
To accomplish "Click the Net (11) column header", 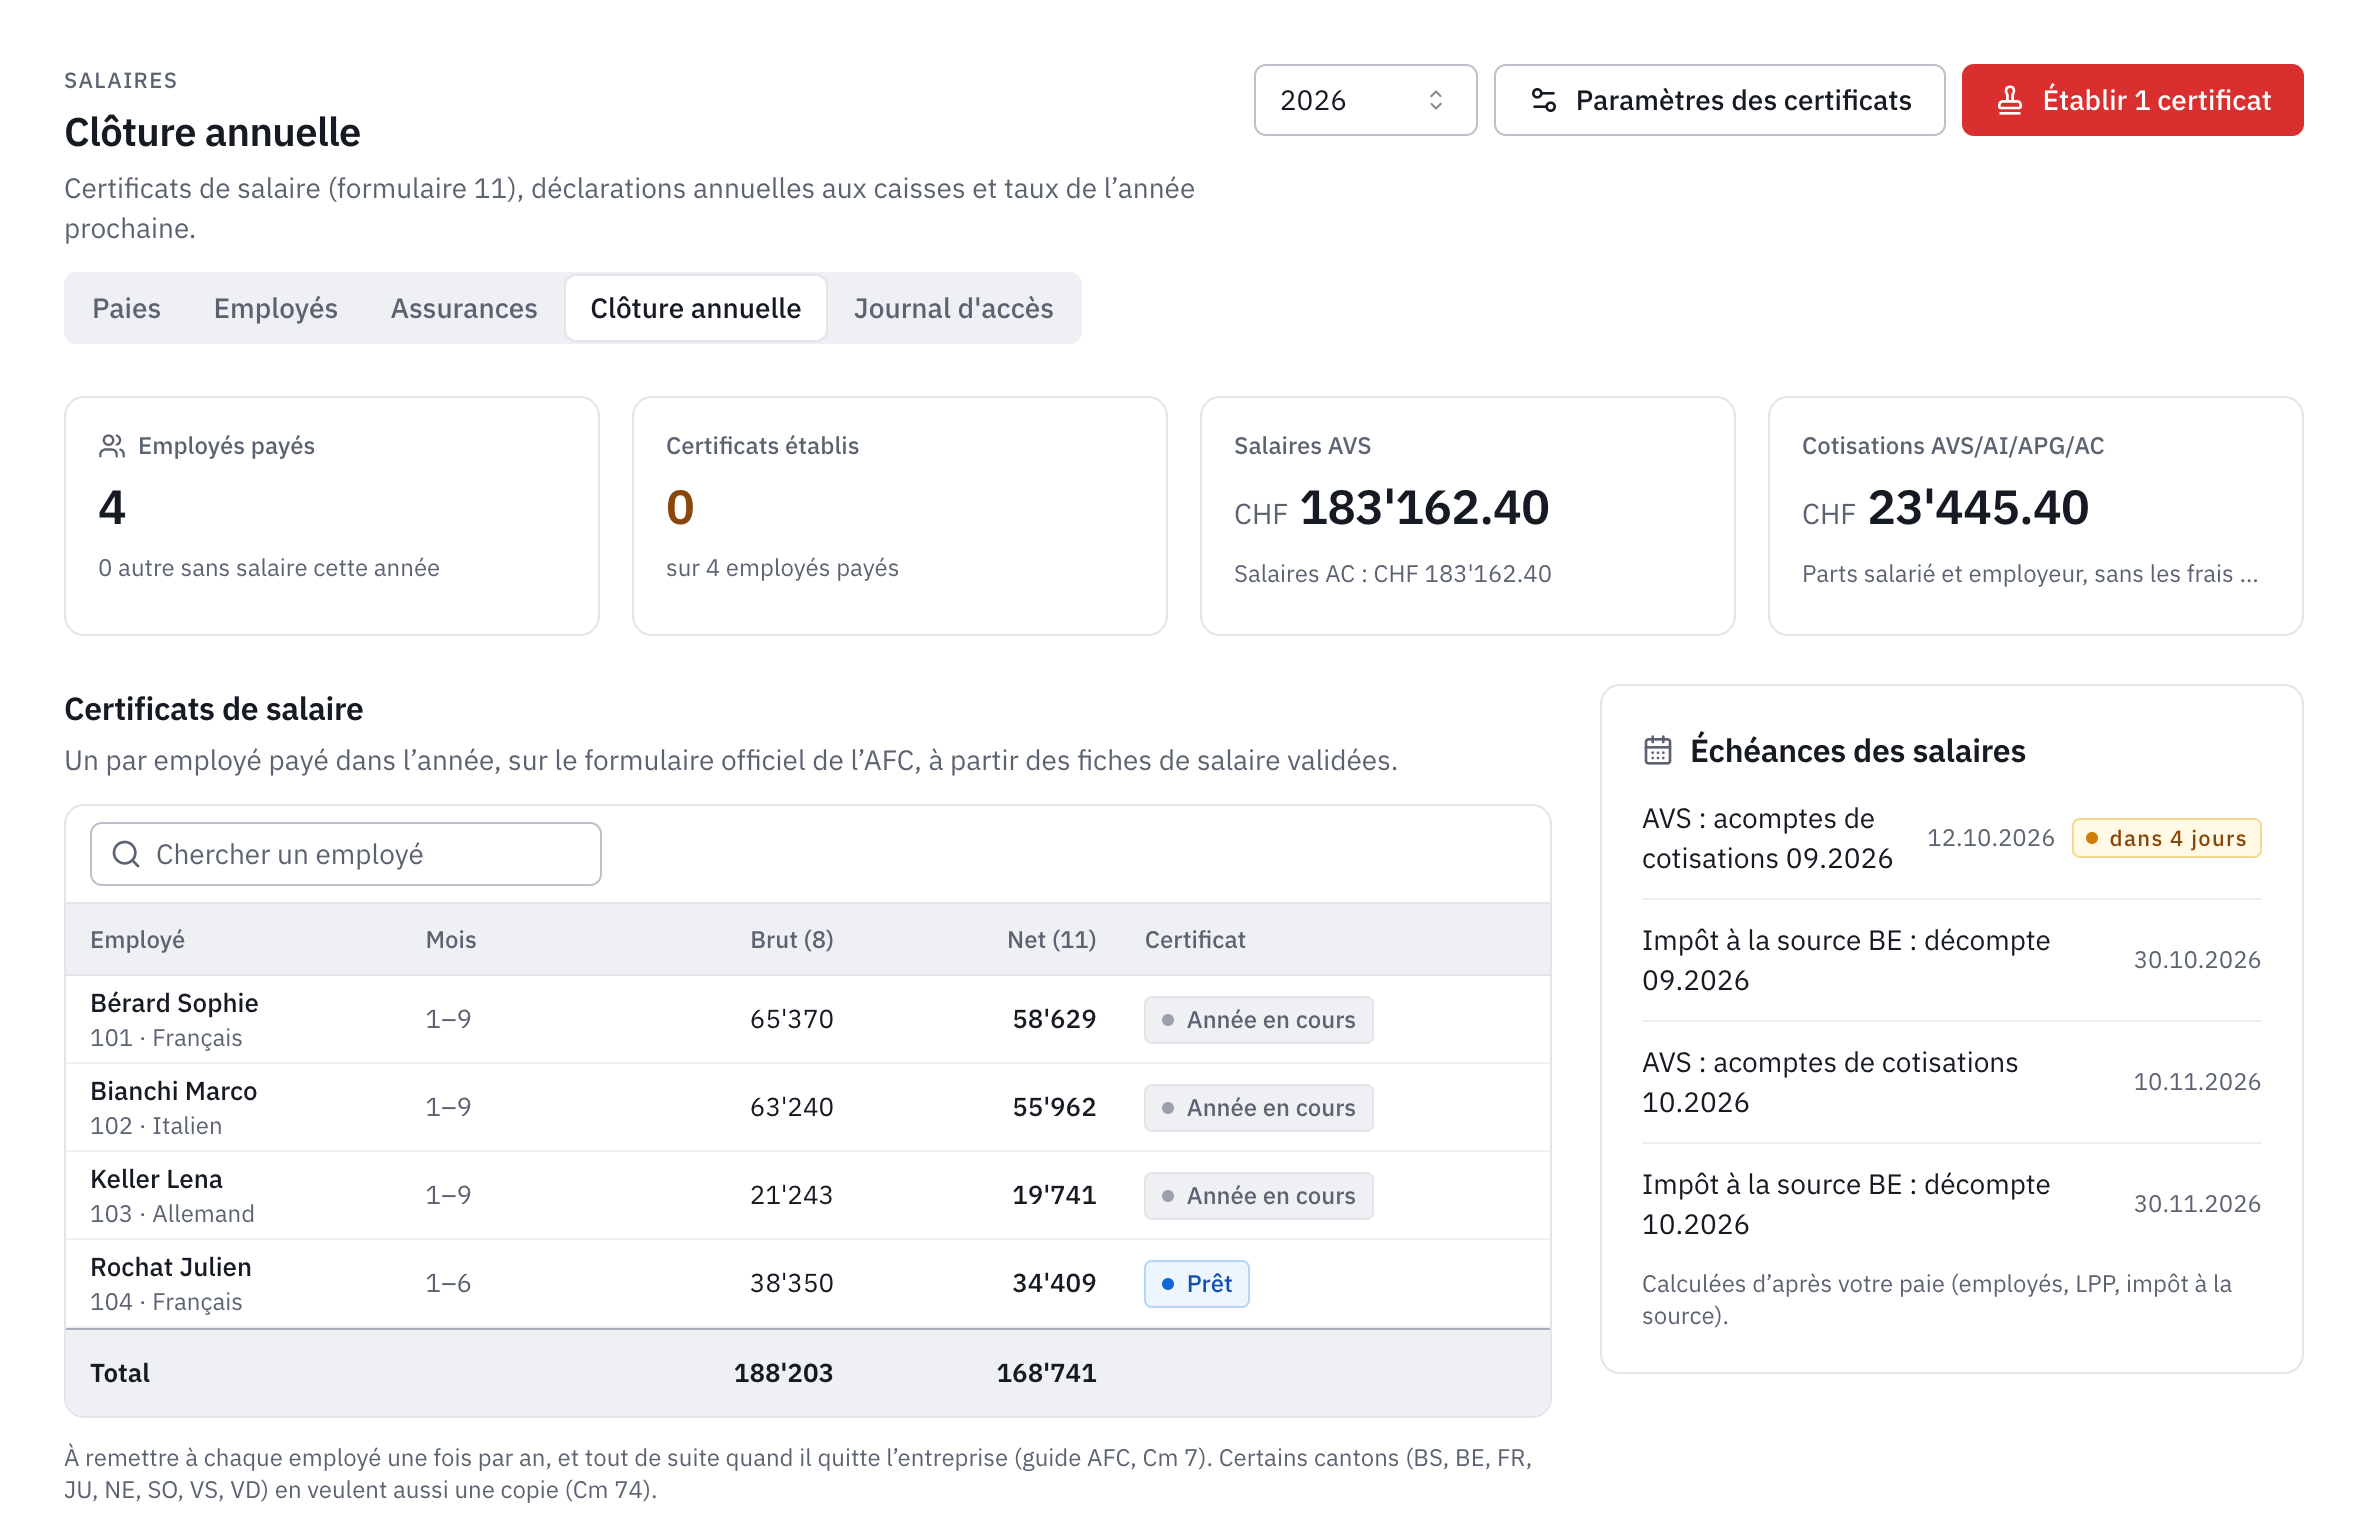I will 1052,940.
